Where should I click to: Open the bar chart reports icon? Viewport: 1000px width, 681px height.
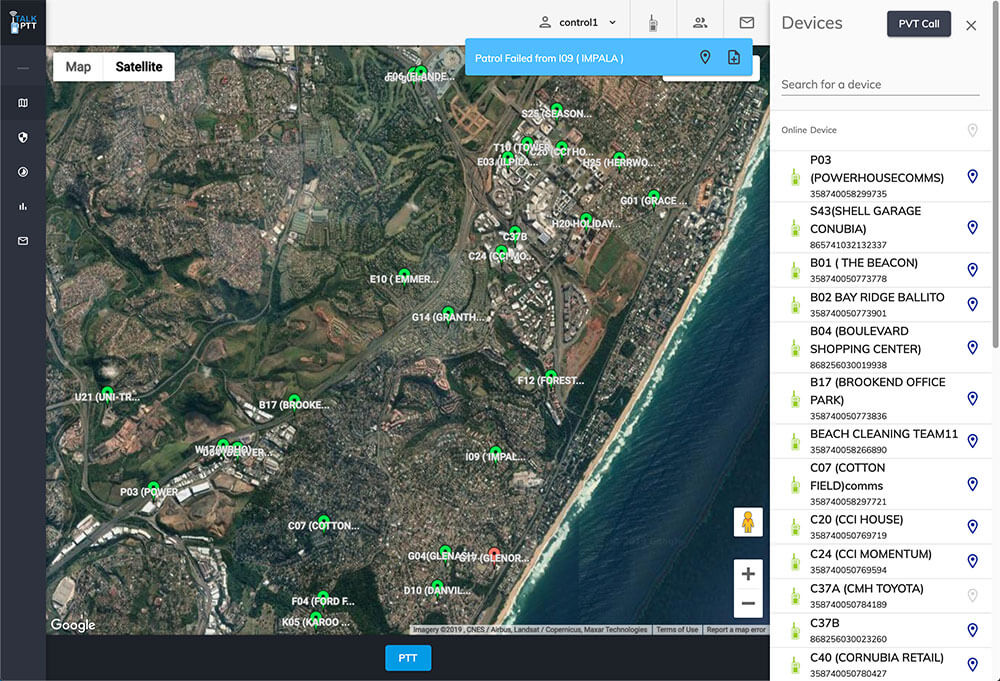[23, 206]
